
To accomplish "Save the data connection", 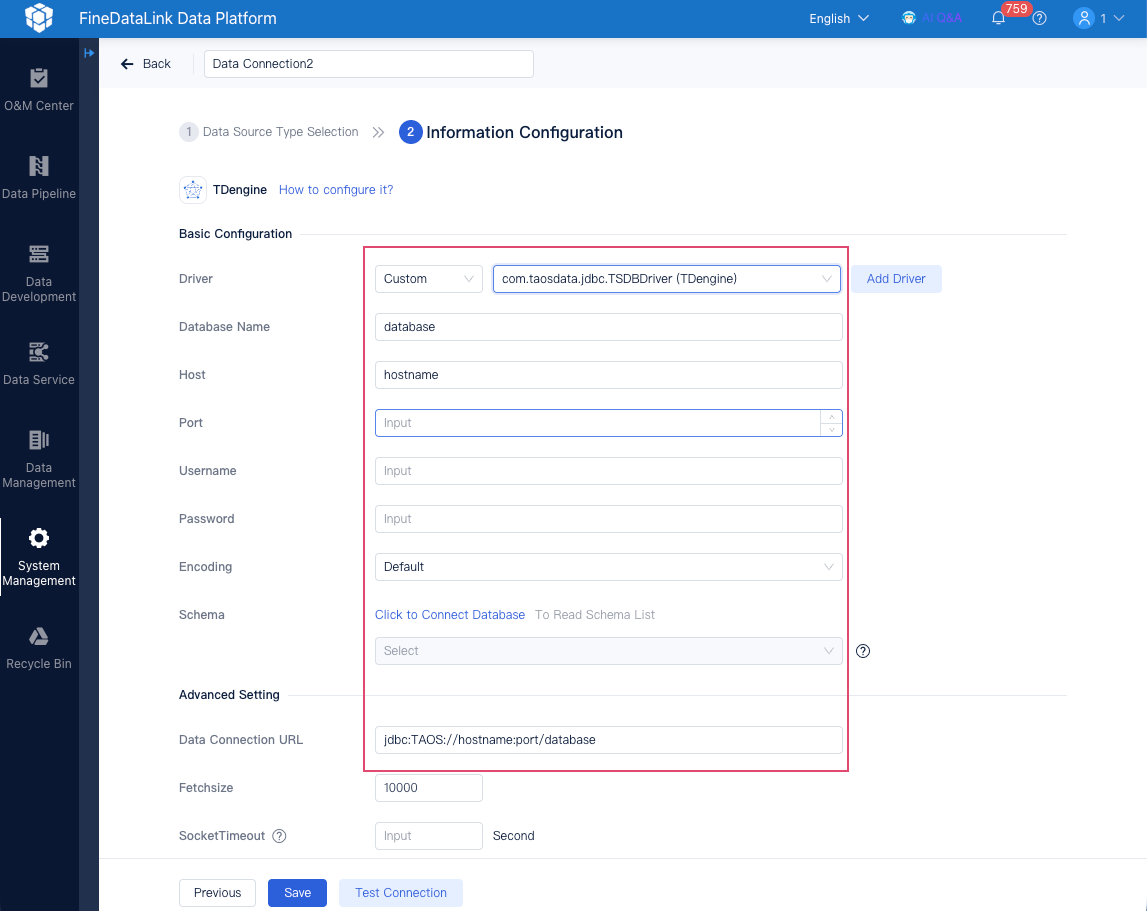I will pos(297,893).
